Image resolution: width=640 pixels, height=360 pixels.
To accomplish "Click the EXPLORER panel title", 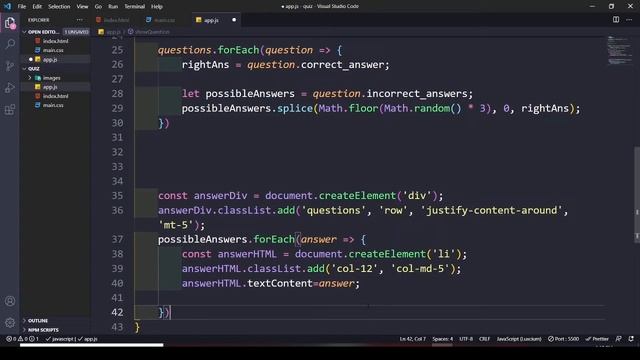I will coord(39,20).
